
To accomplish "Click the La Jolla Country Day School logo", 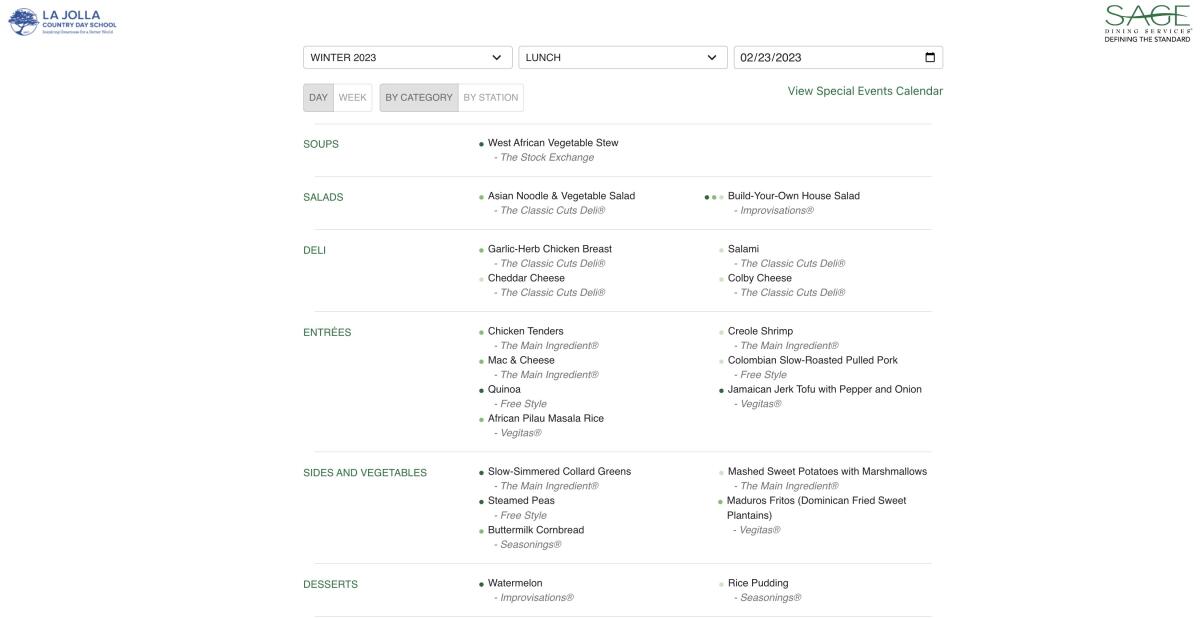I will [62, 21].
